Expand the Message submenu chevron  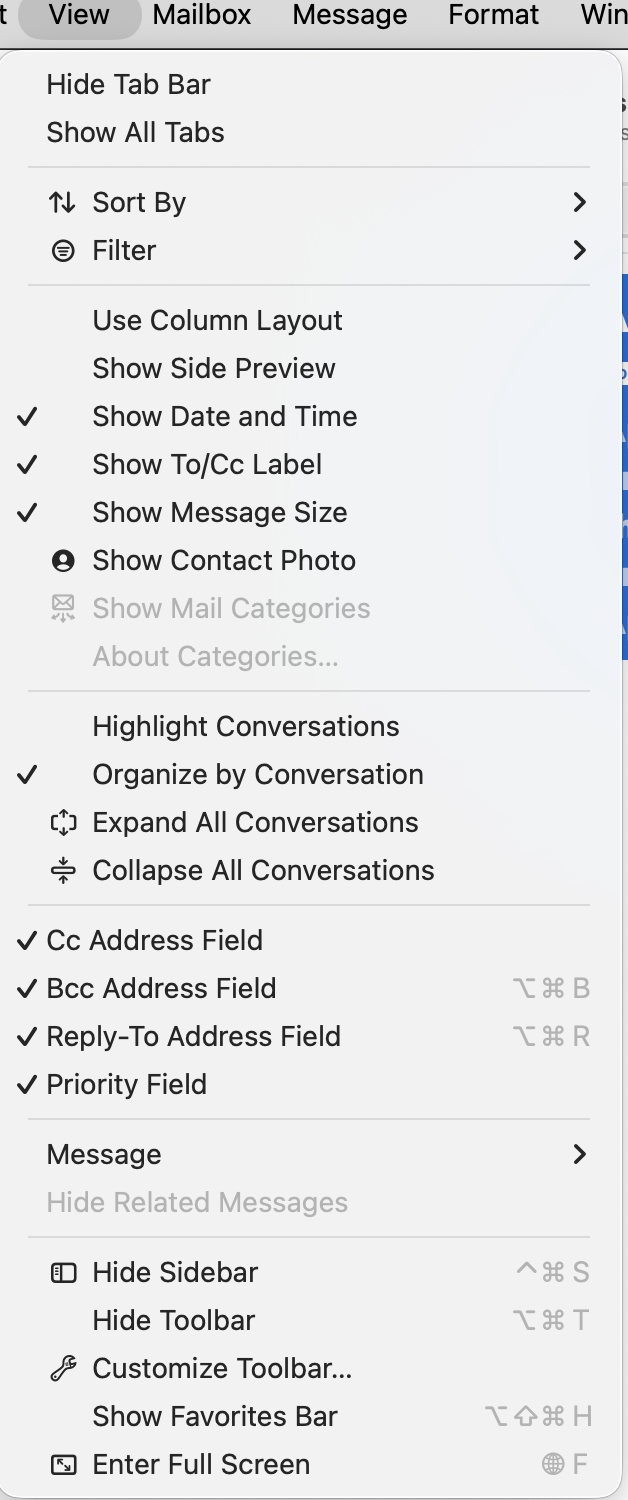(579, 1154)
